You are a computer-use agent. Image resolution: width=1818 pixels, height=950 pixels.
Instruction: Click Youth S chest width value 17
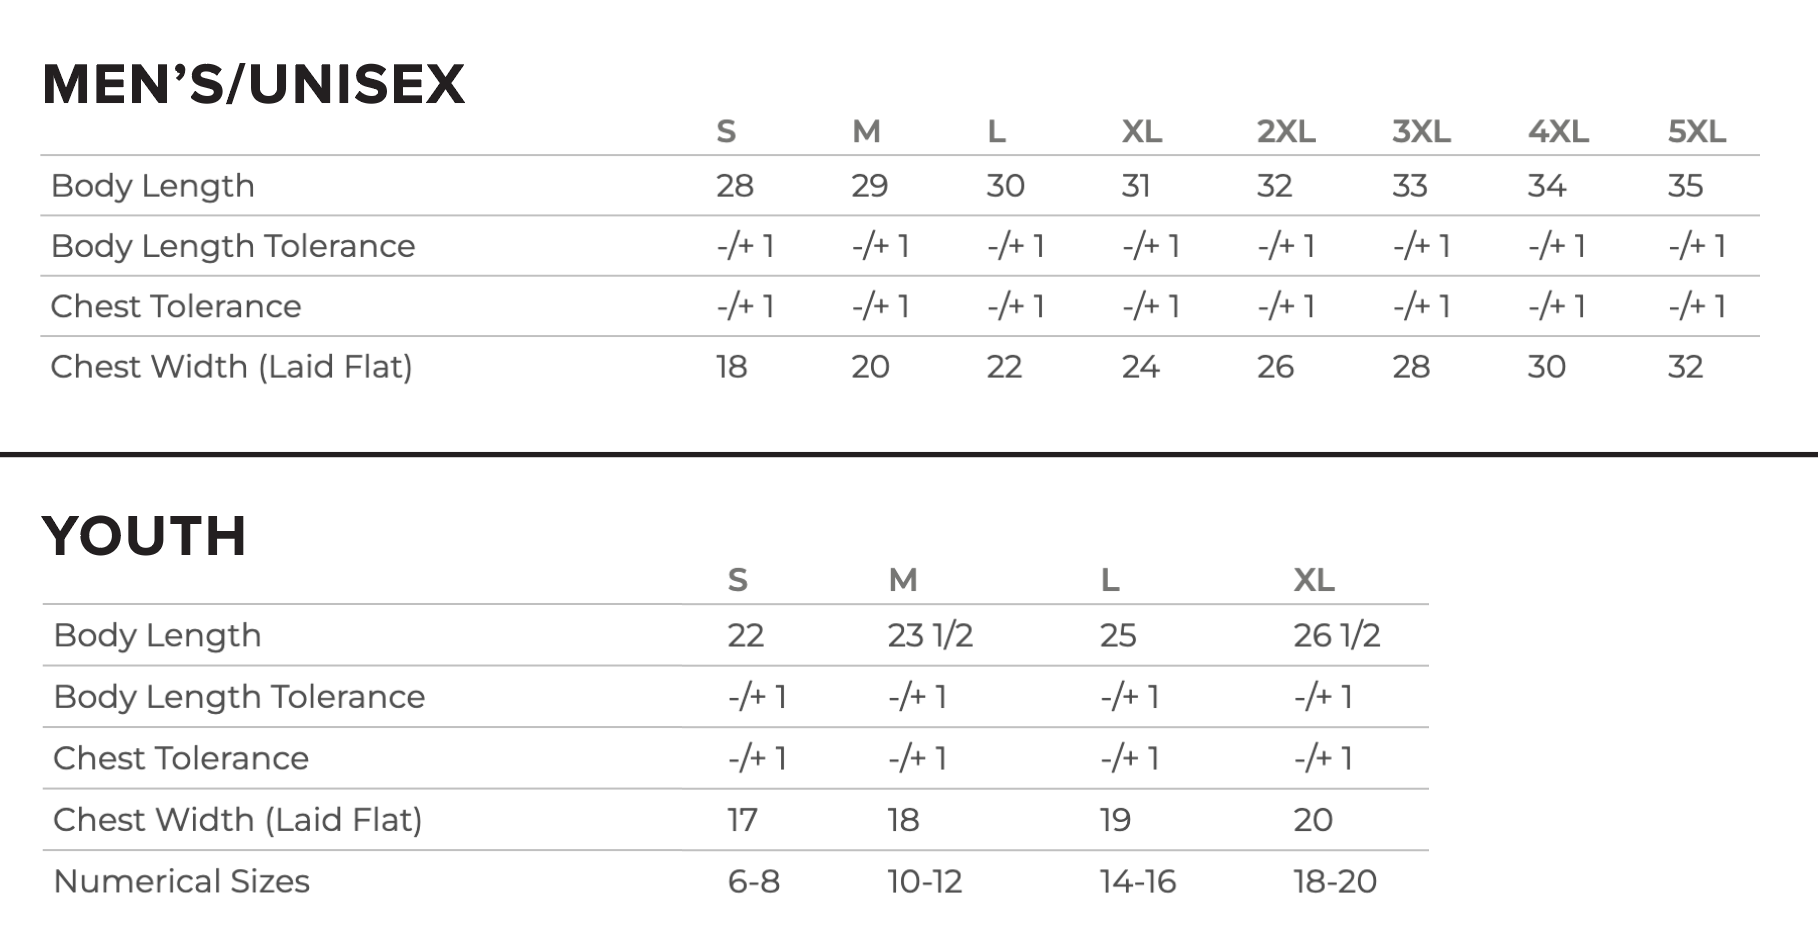click(742, 820)
